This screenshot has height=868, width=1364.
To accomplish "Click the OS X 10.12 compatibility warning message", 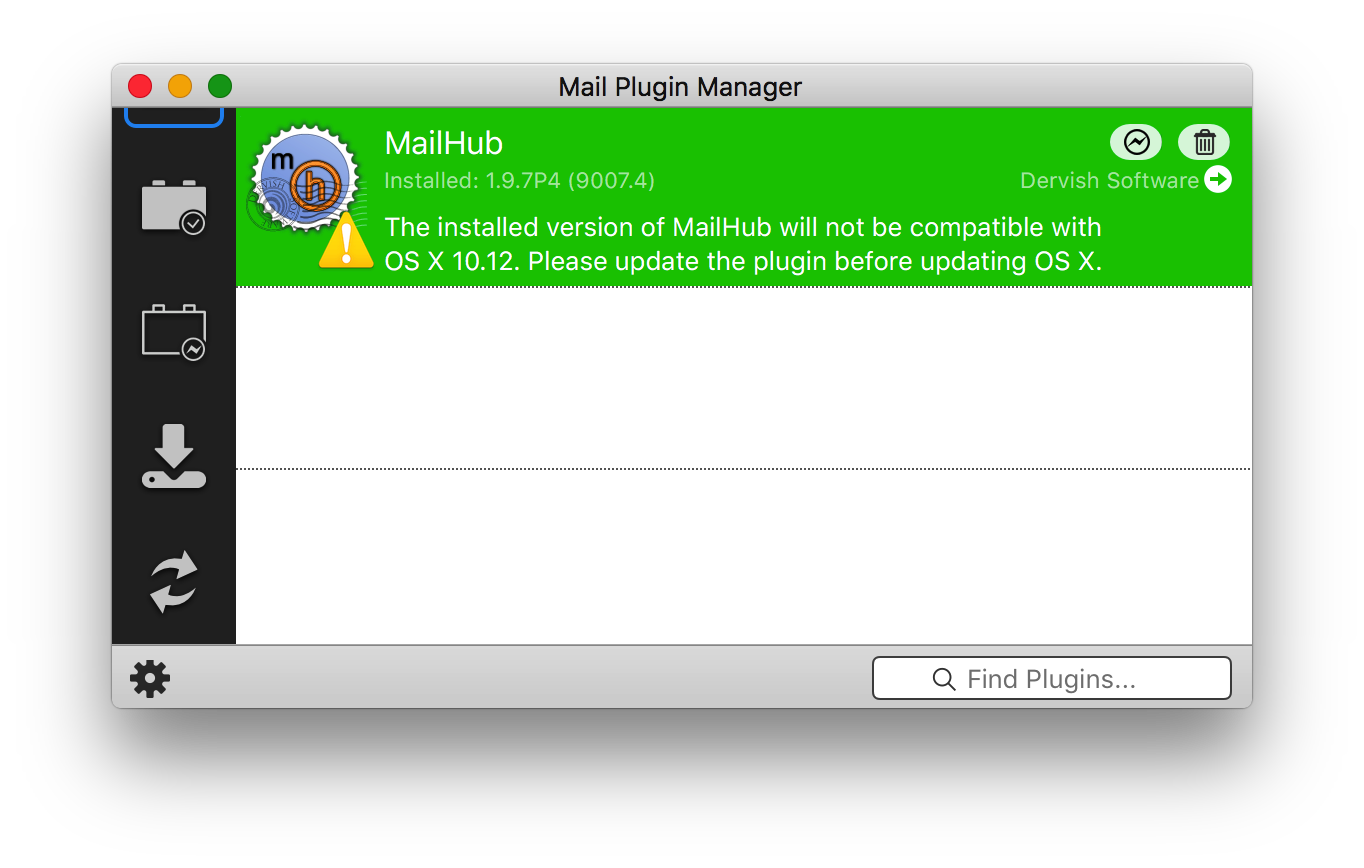I will (743, 244).
